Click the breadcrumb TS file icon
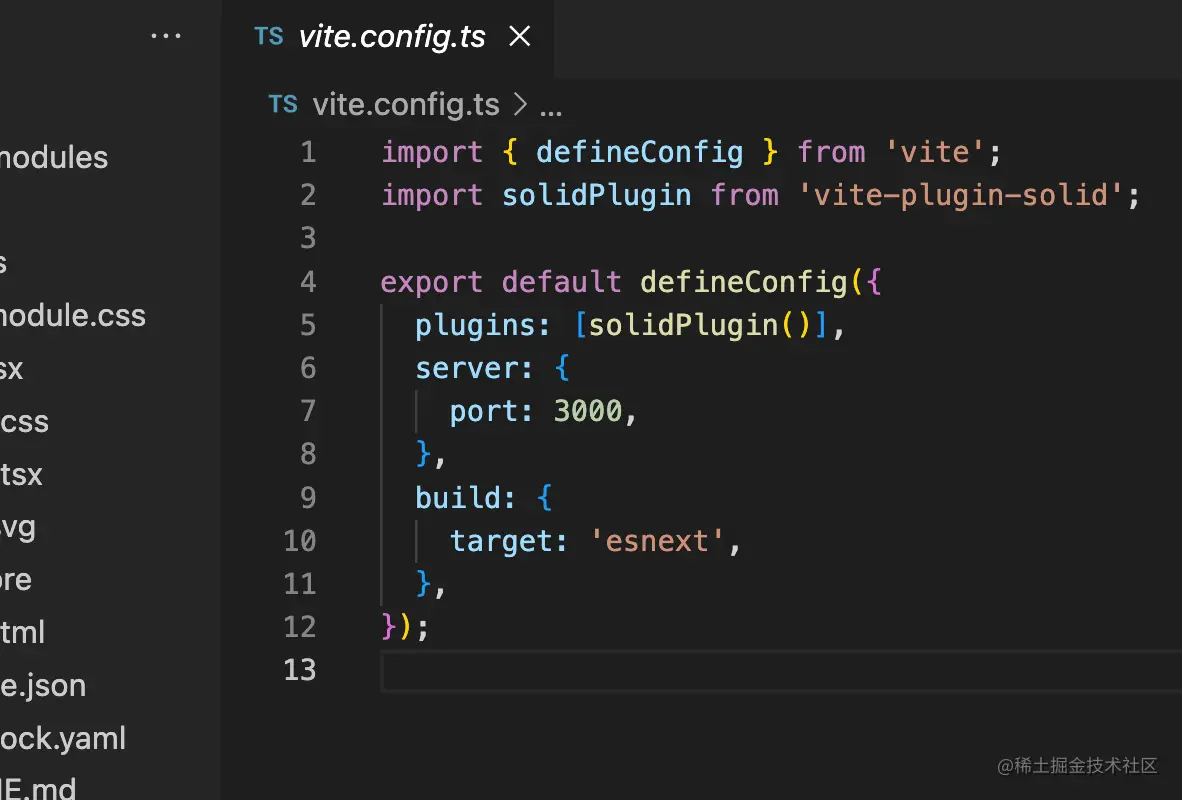Screen dimensions: 1182x800 point(283,104)
